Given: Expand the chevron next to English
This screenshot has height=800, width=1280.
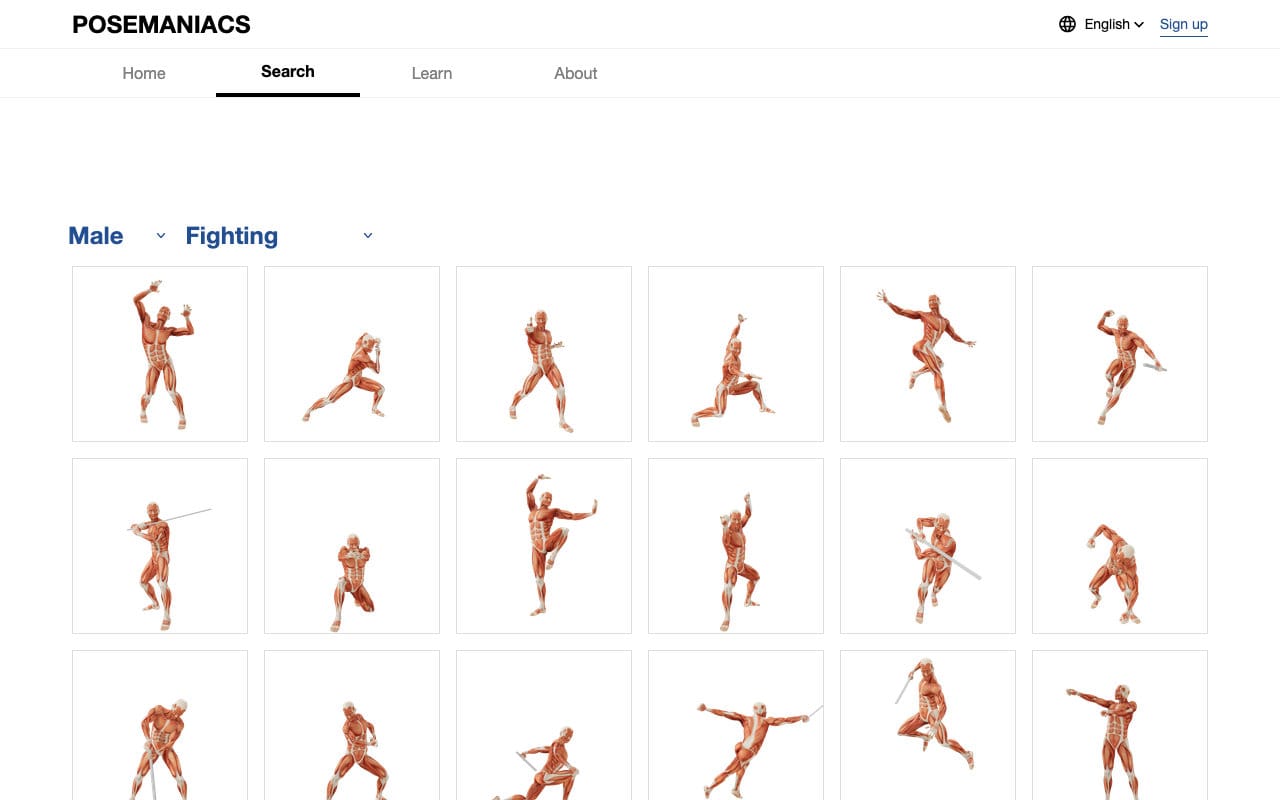Looking at the screenshot, I should (x=1139, y=24).
